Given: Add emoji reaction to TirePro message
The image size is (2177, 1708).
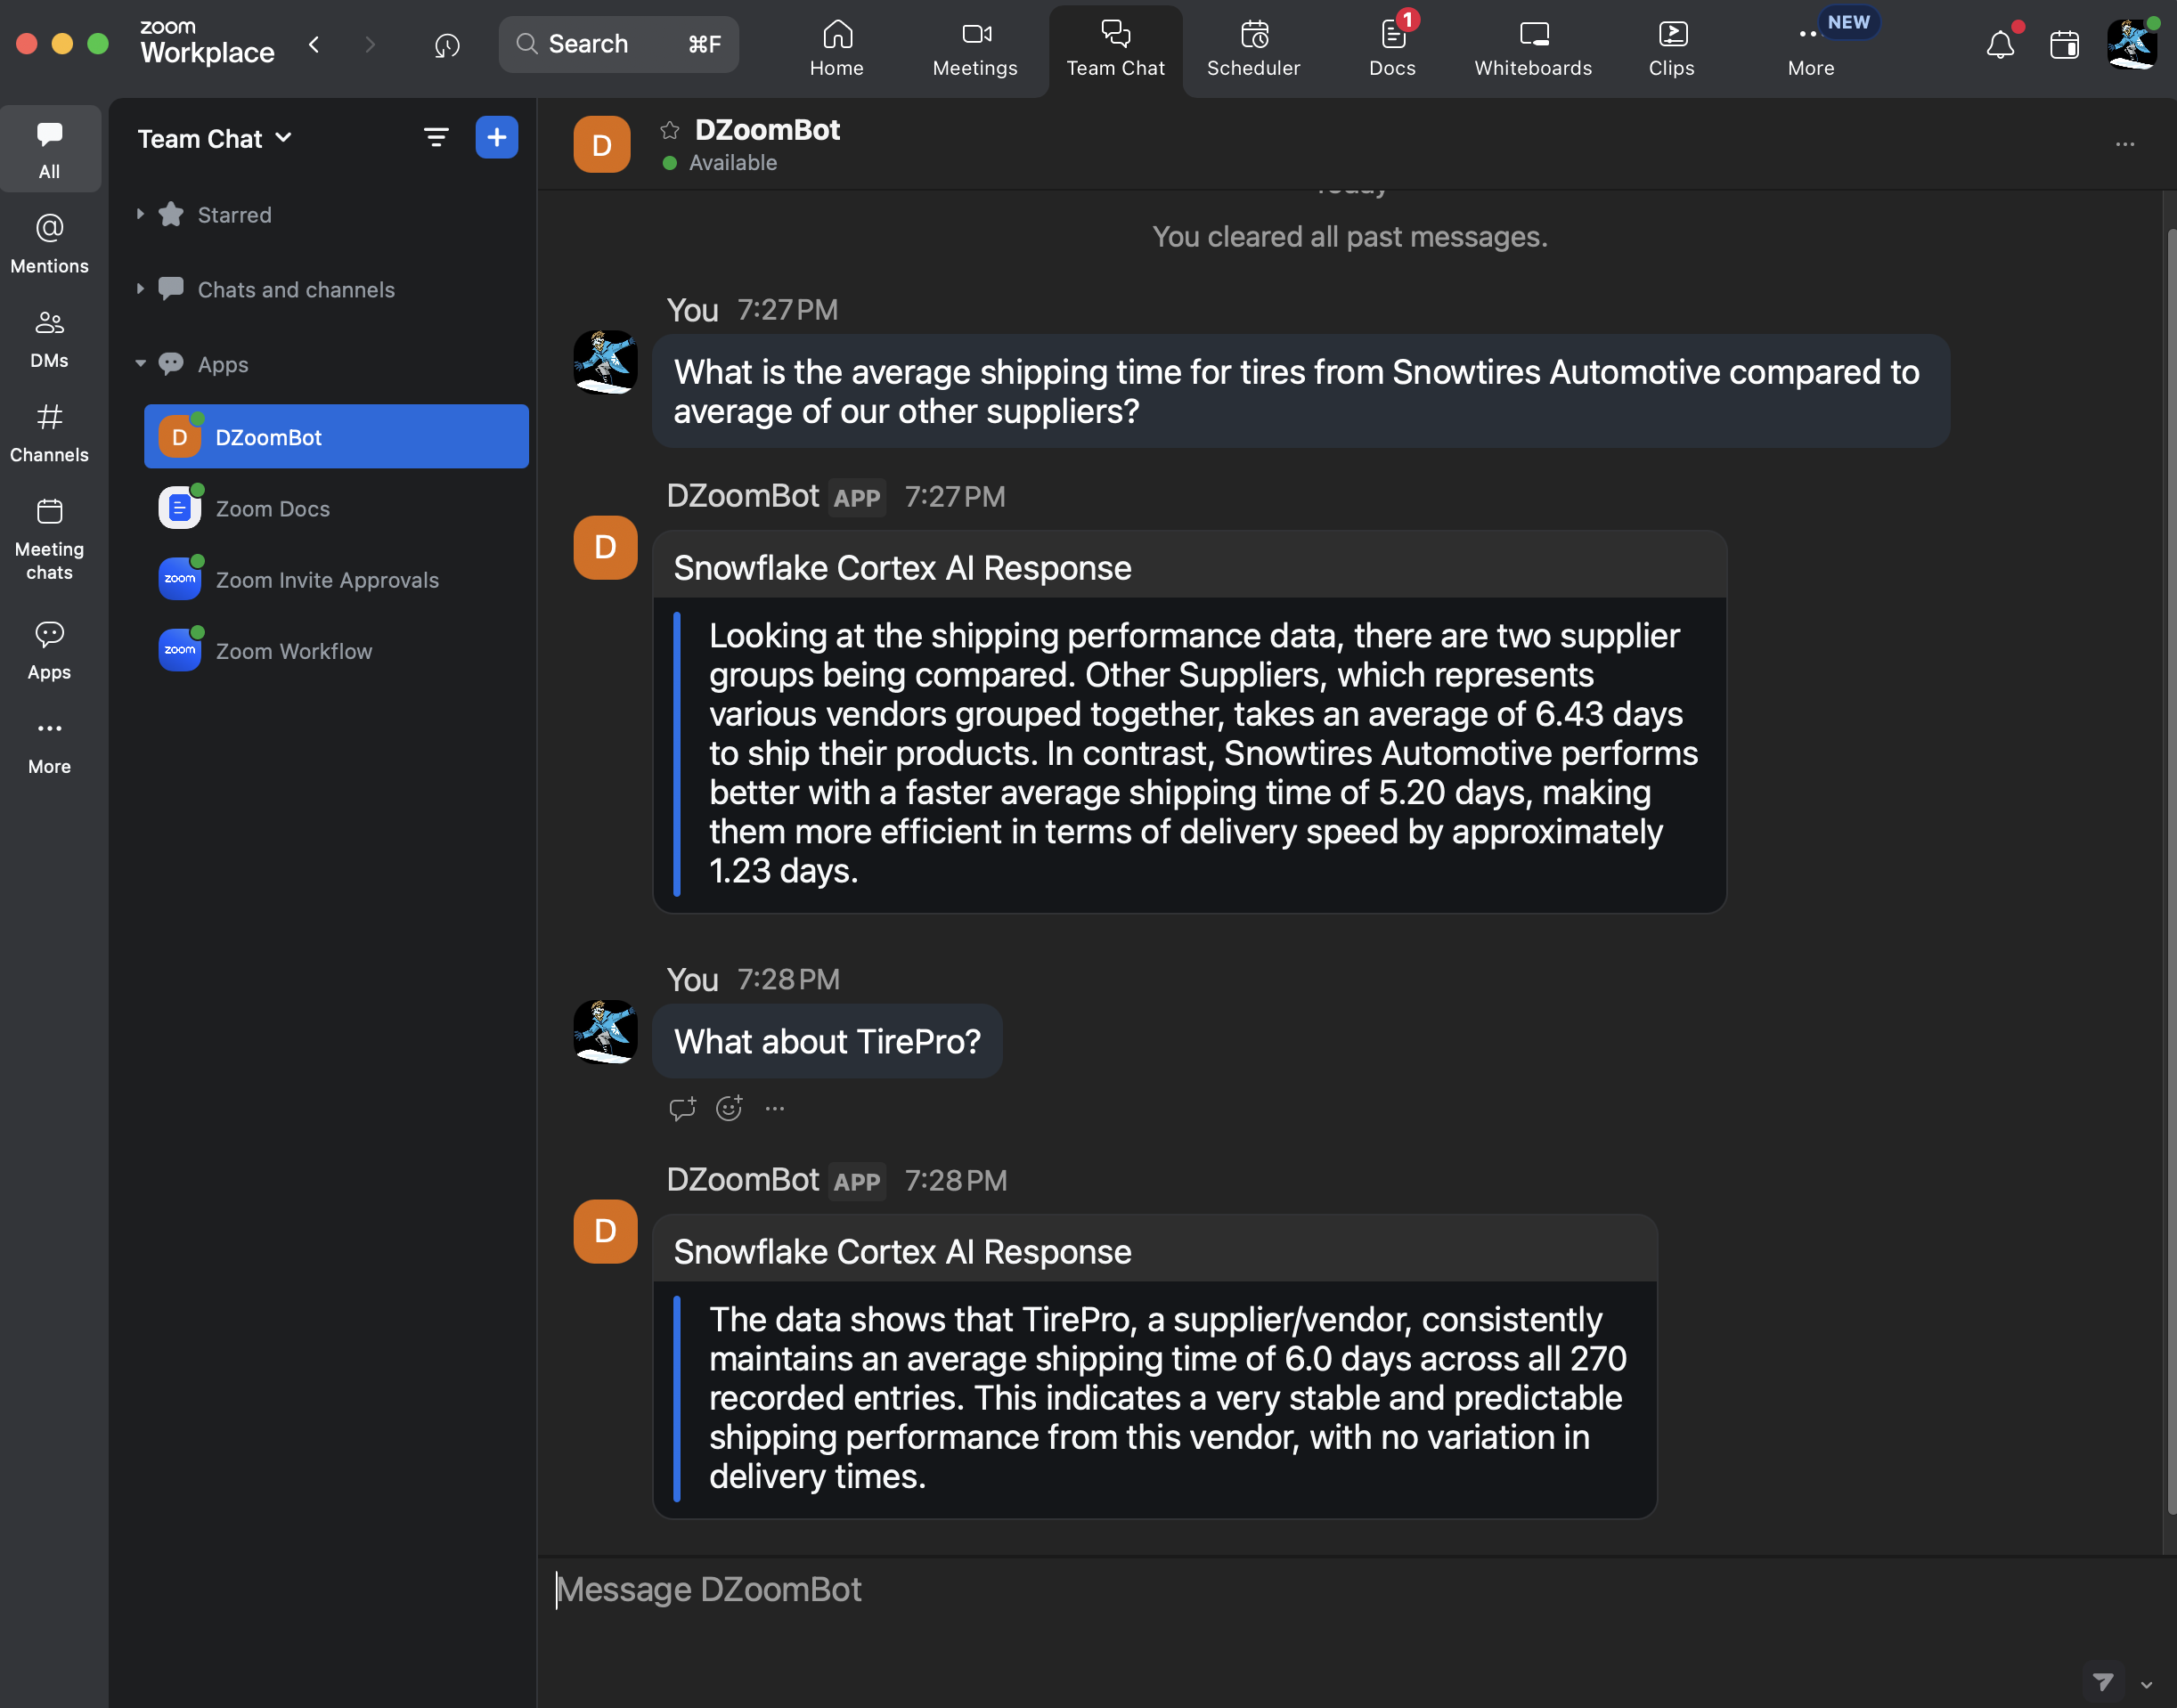Looking at the screenshot, I should tap(729, 1108).
